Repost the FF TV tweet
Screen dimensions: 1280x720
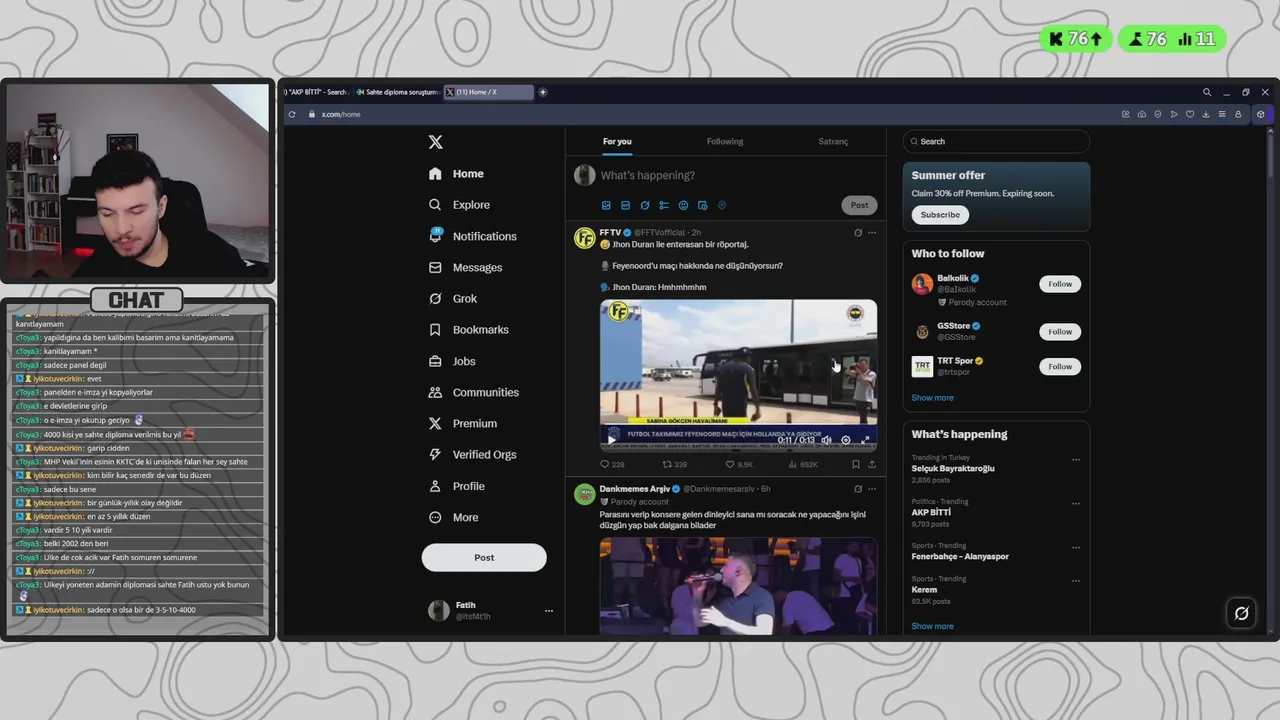(x=675, y=464)
